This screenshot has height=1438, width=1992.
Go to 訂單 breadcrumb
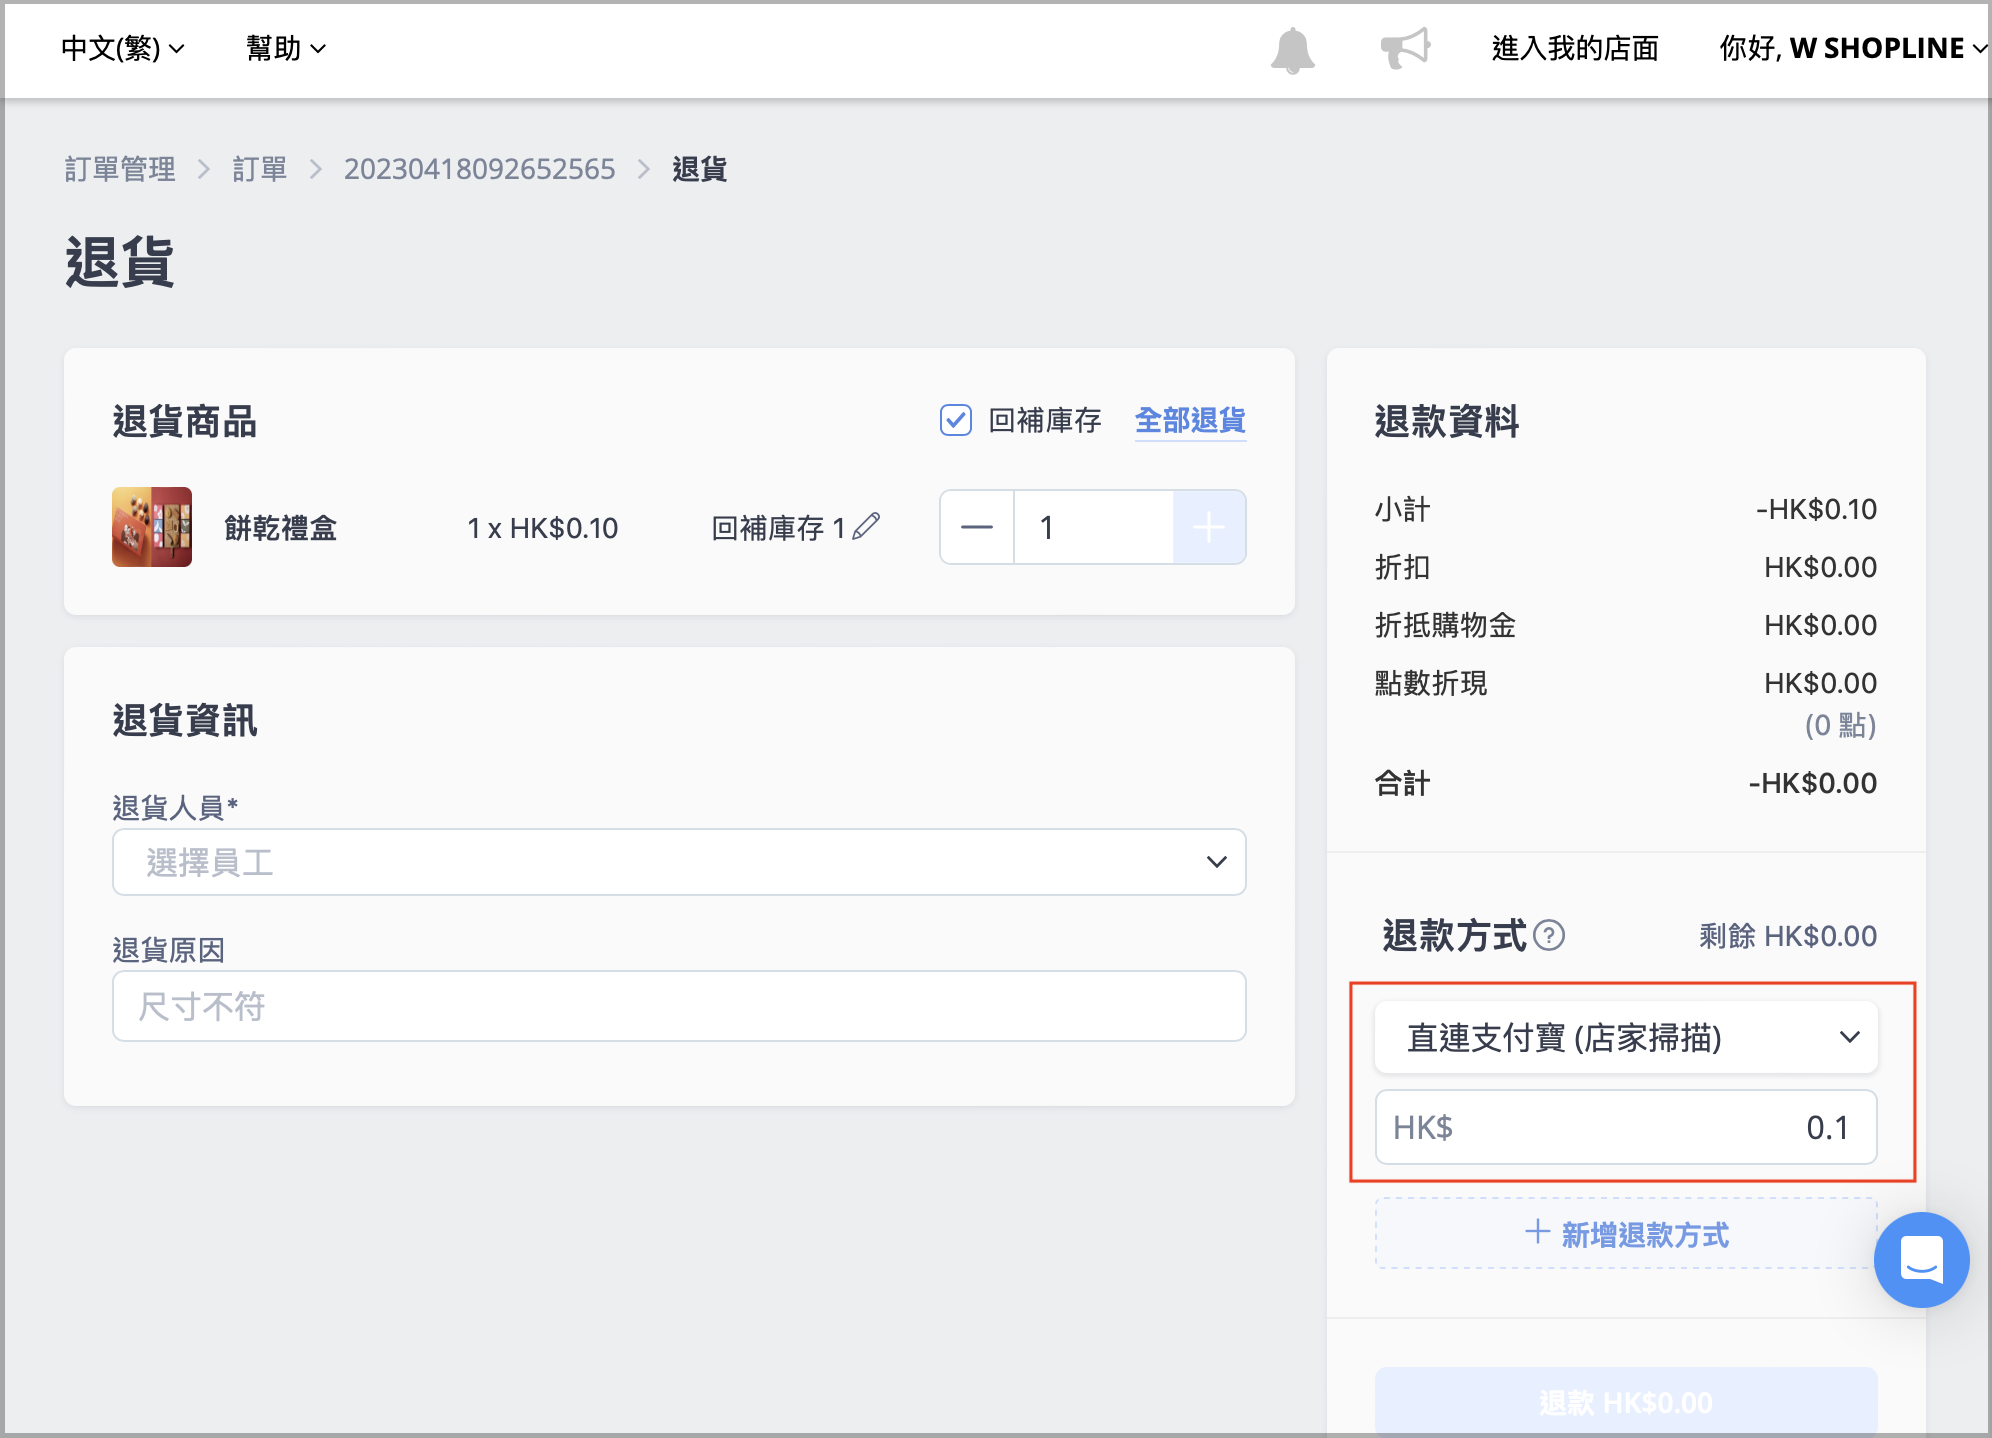[x=260, y=169]
